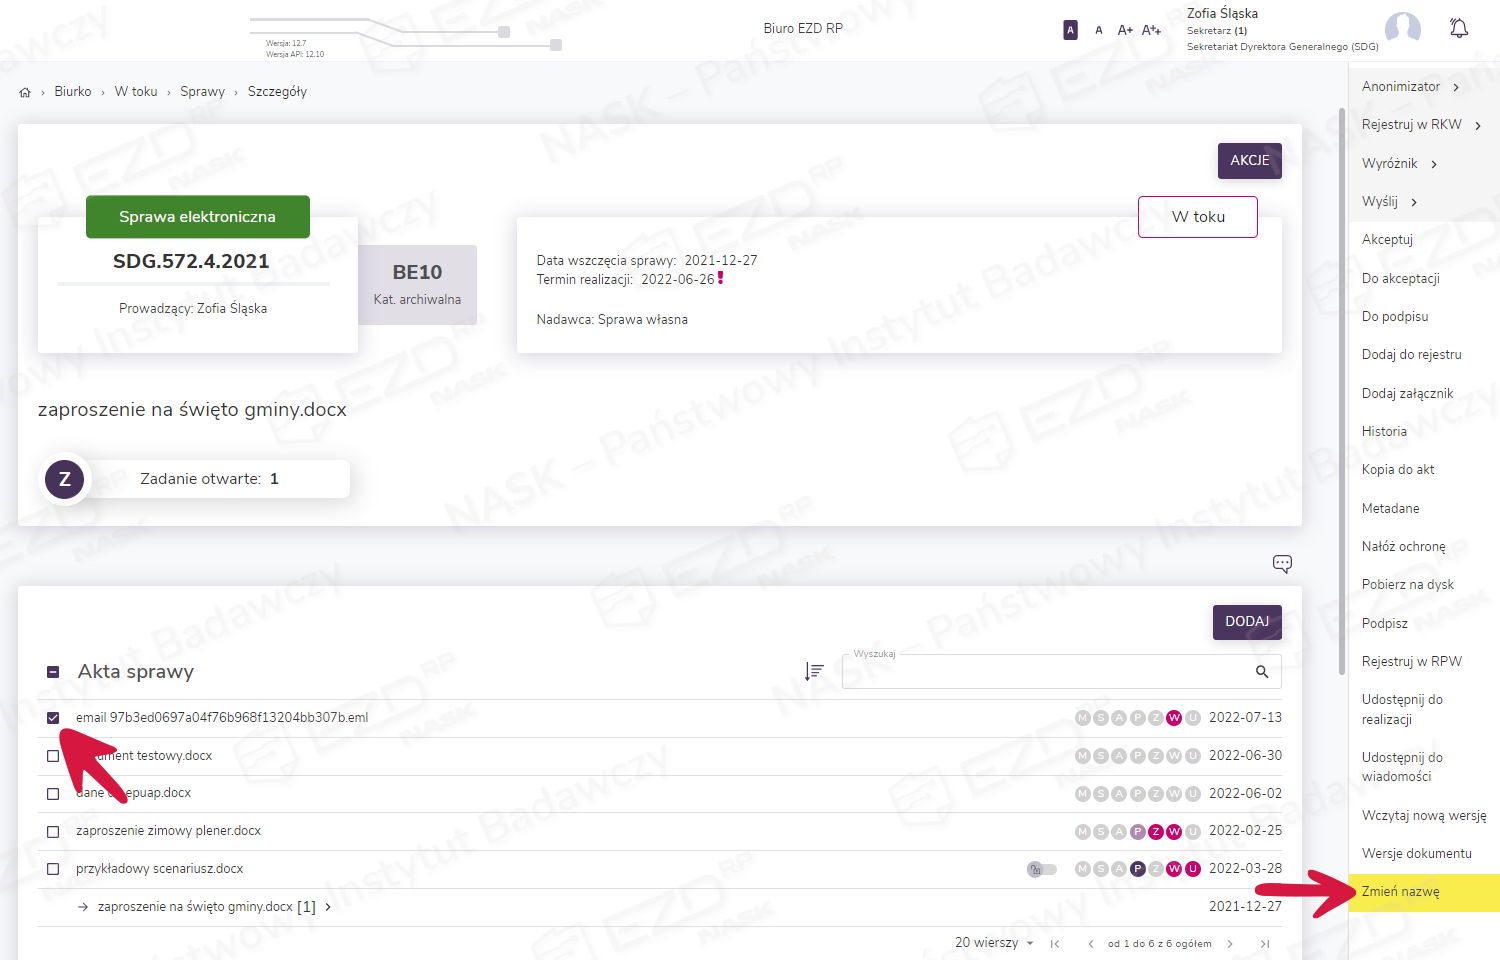Select largest font size A++ icon

pyautogui.click(x=1152, y=30)
